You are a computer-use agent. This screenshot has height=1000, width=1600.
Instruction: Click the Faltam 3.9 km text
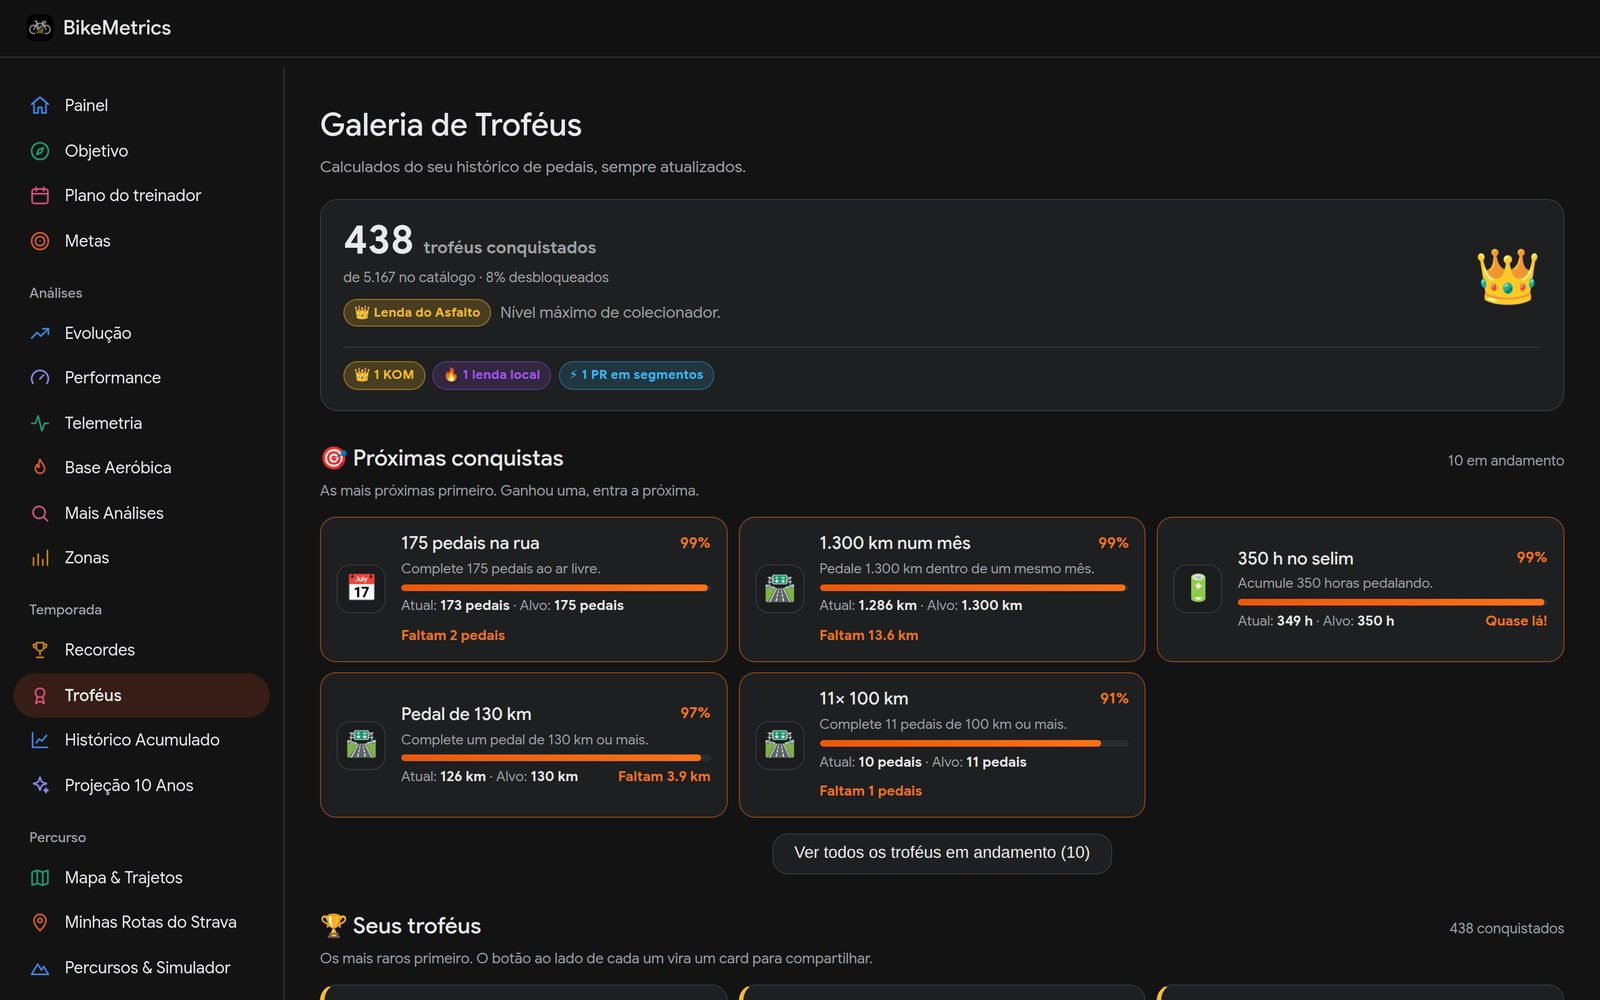click(664, 776)
